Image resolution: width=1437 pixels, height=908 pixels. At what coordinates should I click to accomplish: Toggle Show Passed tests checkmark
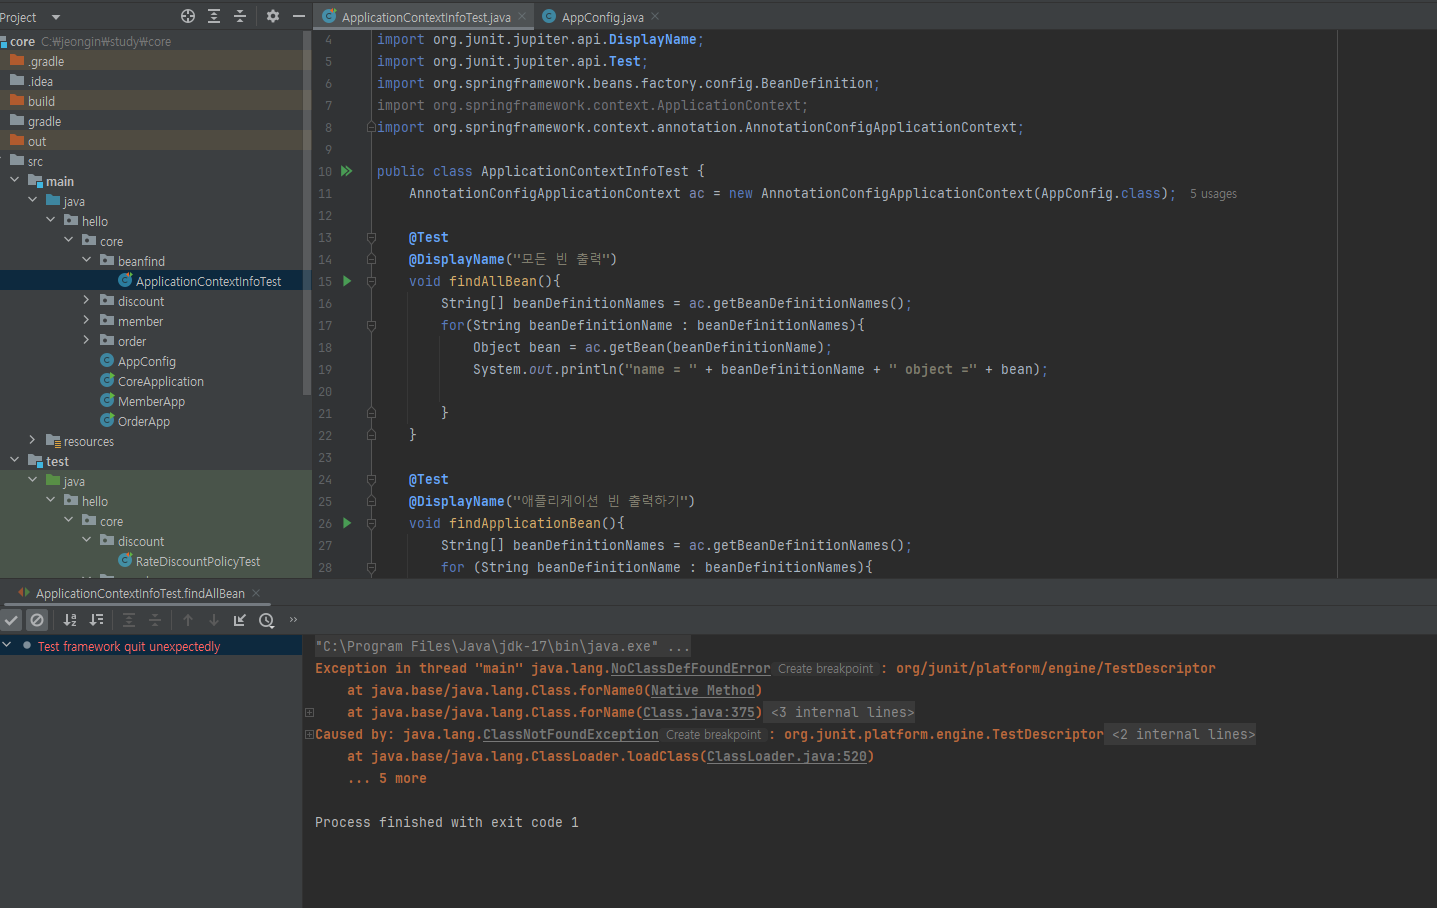11,620
